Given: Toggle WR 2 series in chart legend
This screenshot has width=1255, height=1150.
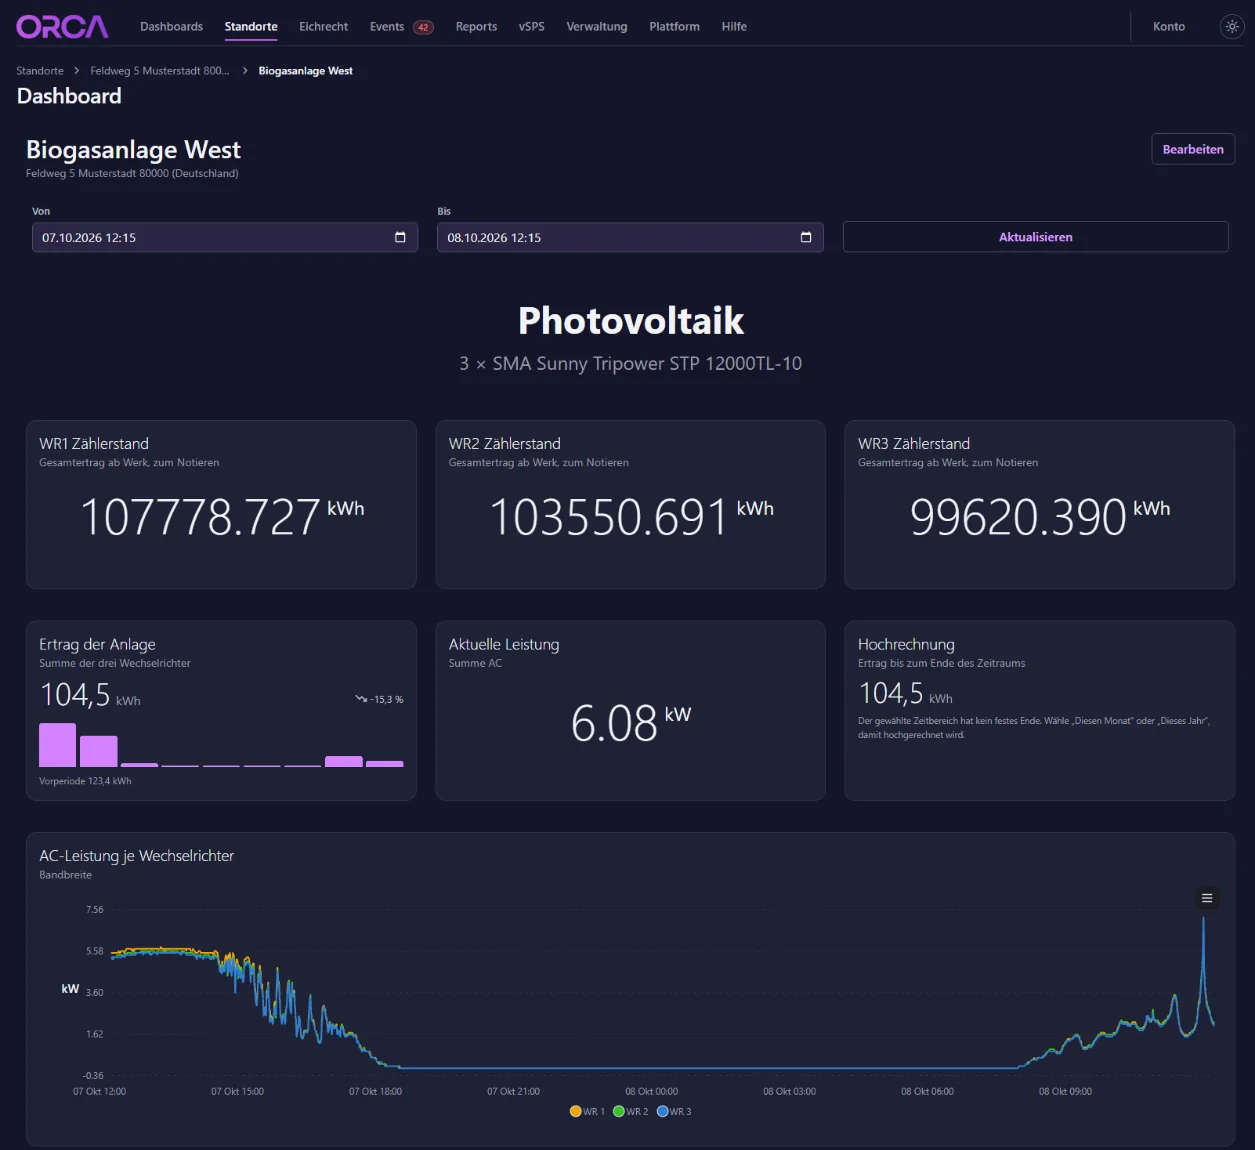Looking at the screenshot, I should point(630,1111).
